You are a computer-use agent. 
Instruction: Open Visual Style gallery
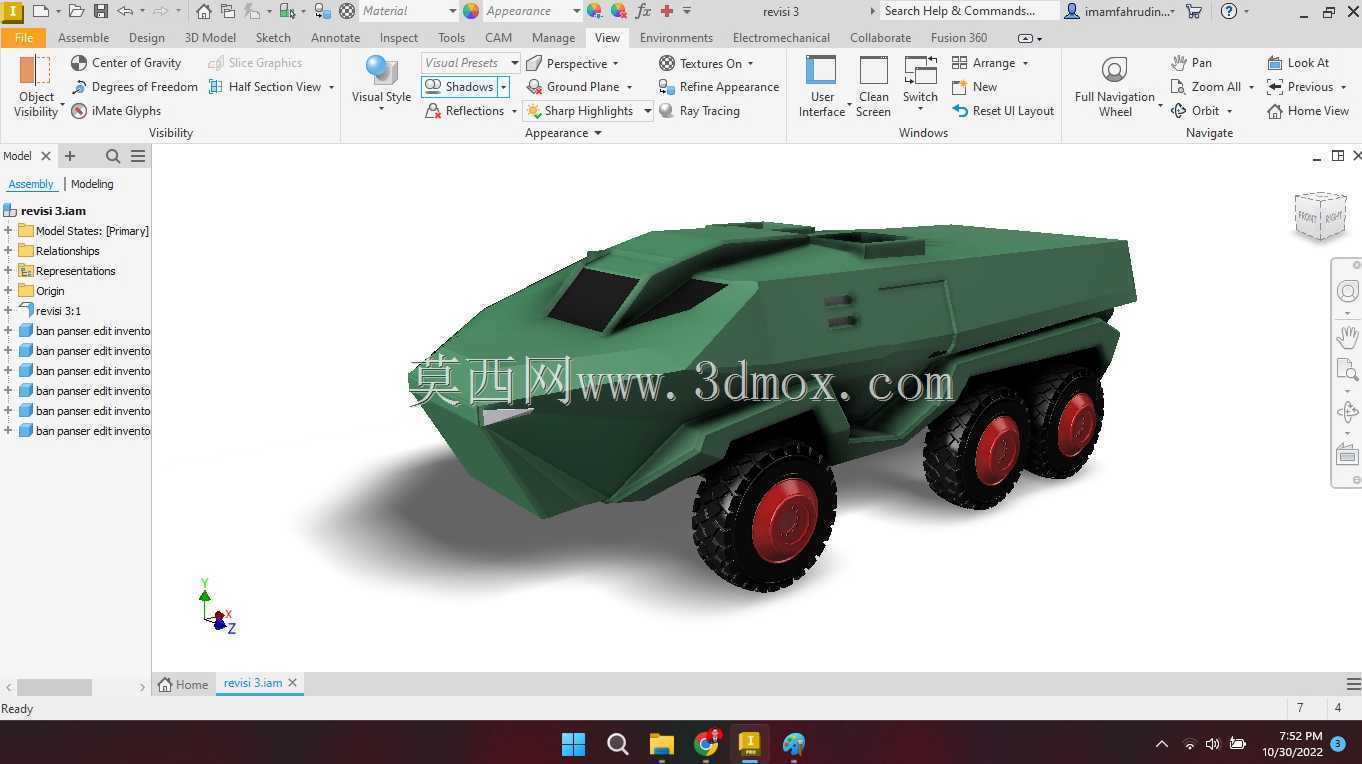(381, 84)
